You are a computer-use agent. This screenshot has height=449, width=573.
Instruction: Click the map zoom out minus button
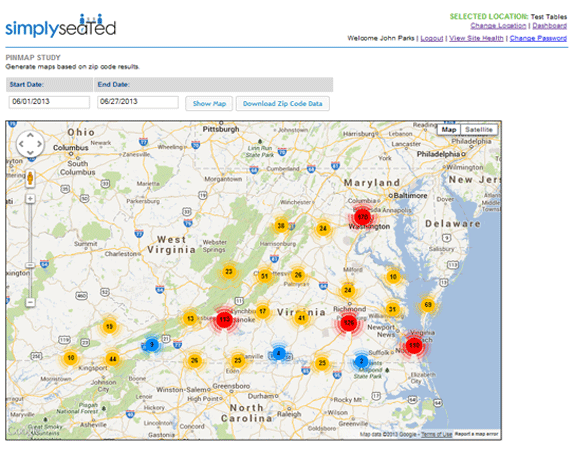coord(30,302)
